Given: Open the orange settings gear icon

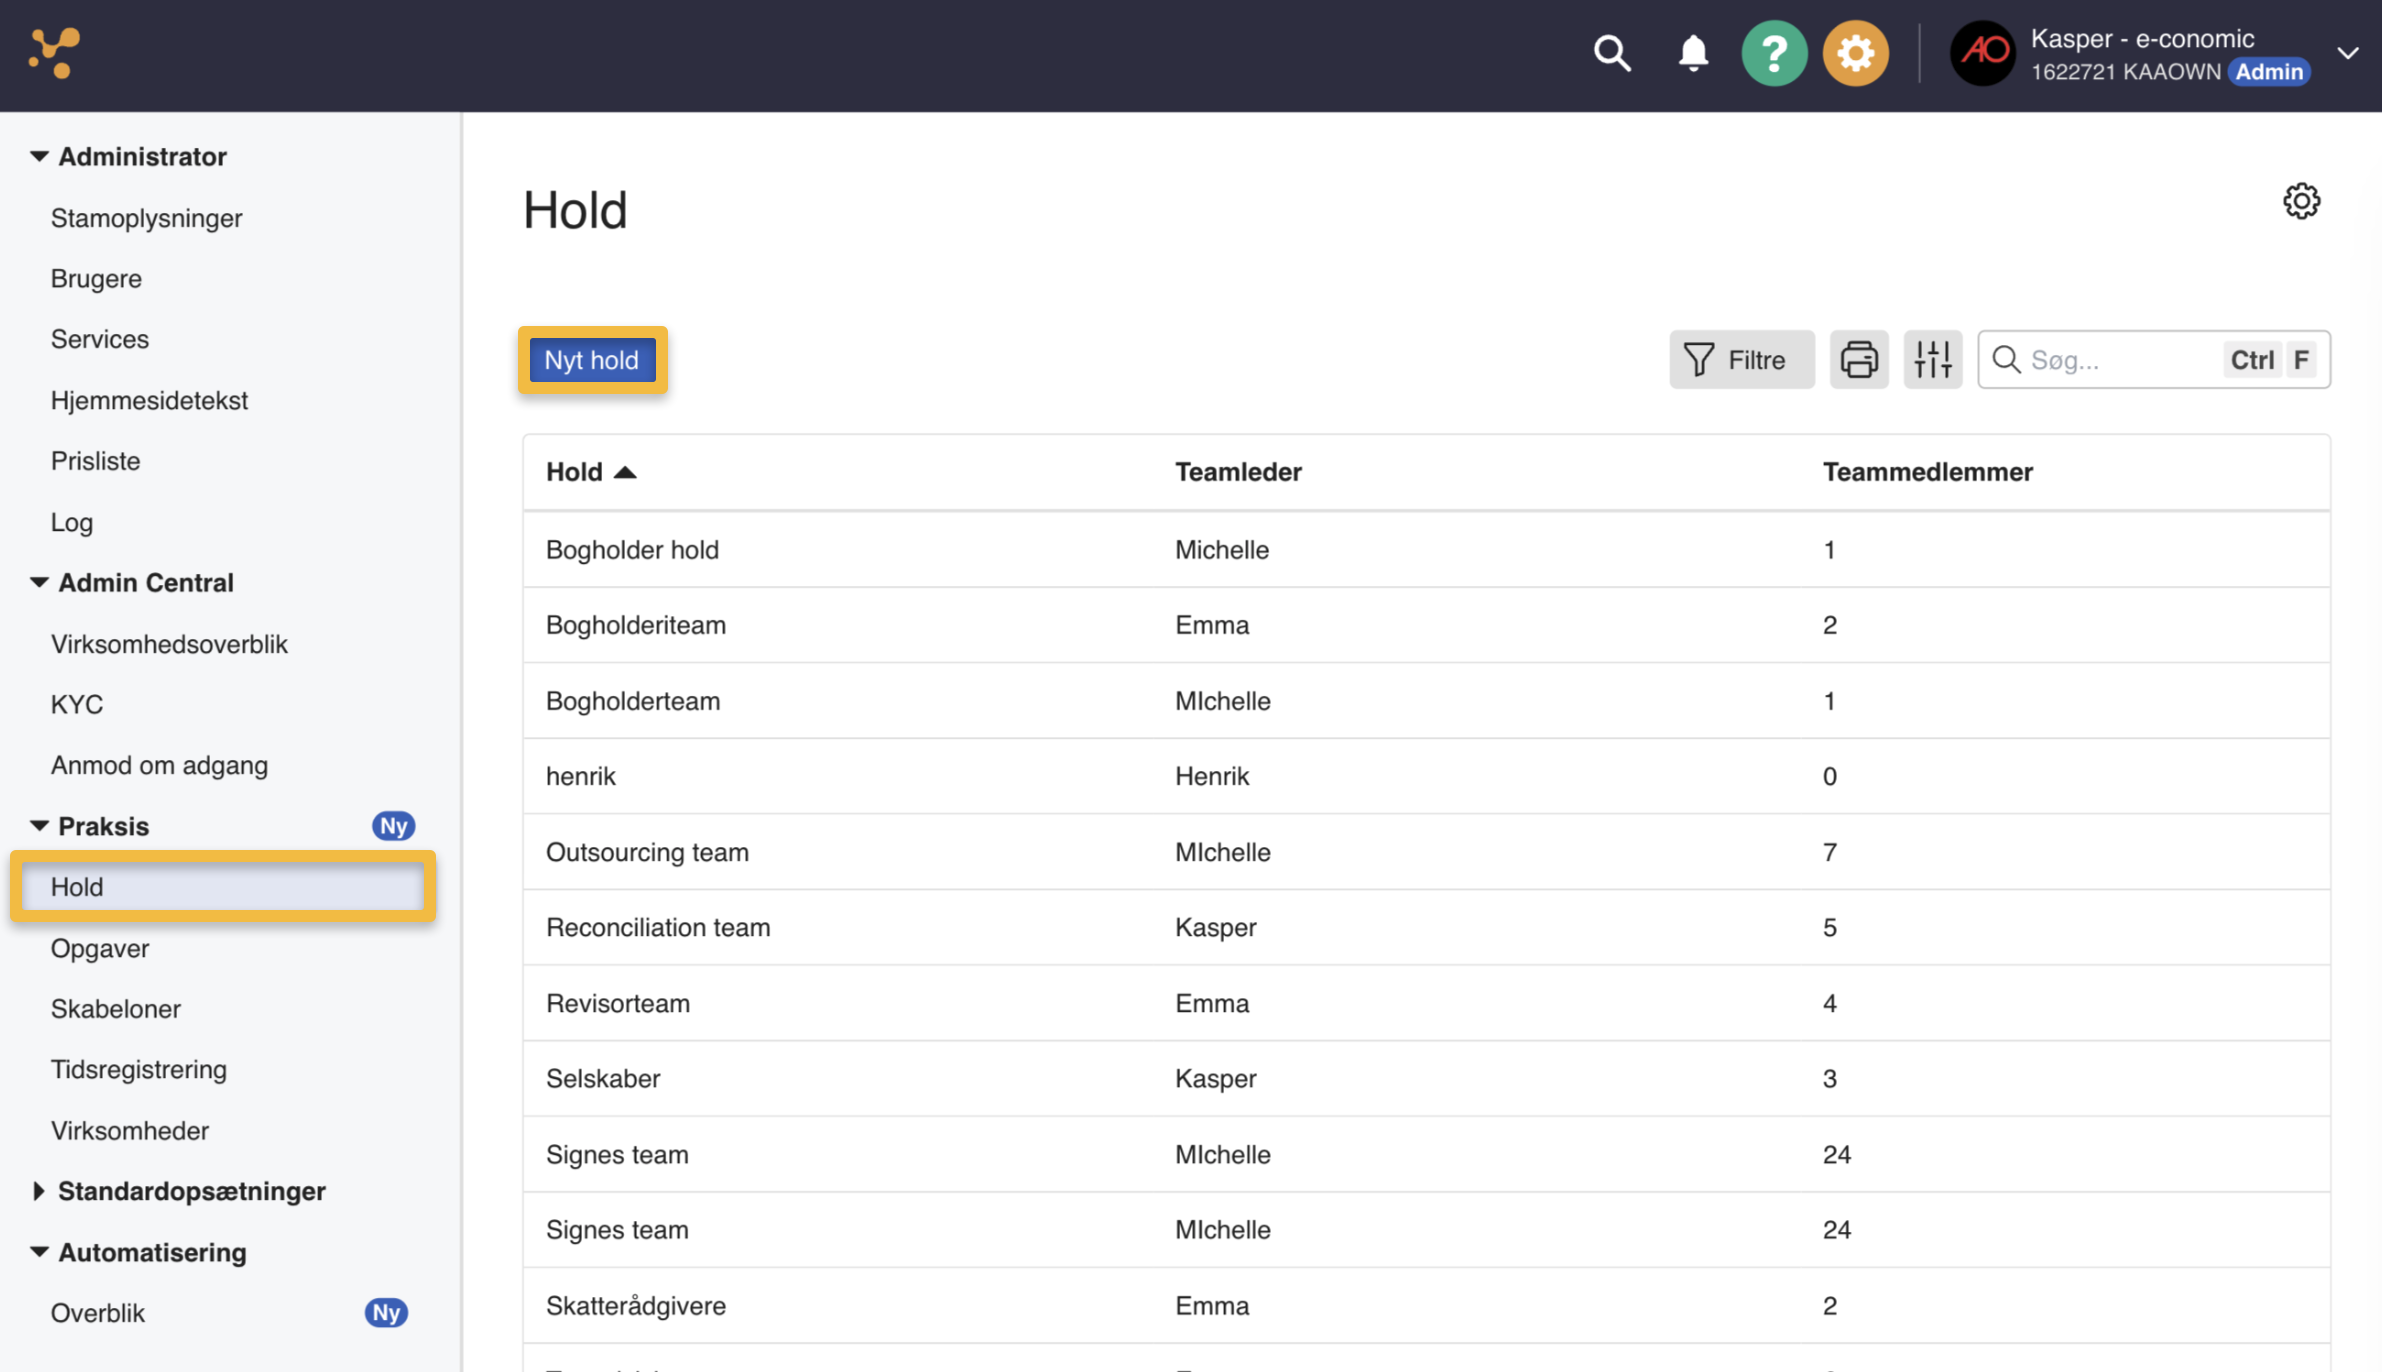Looking at the screenshot, I should 1855,53.
